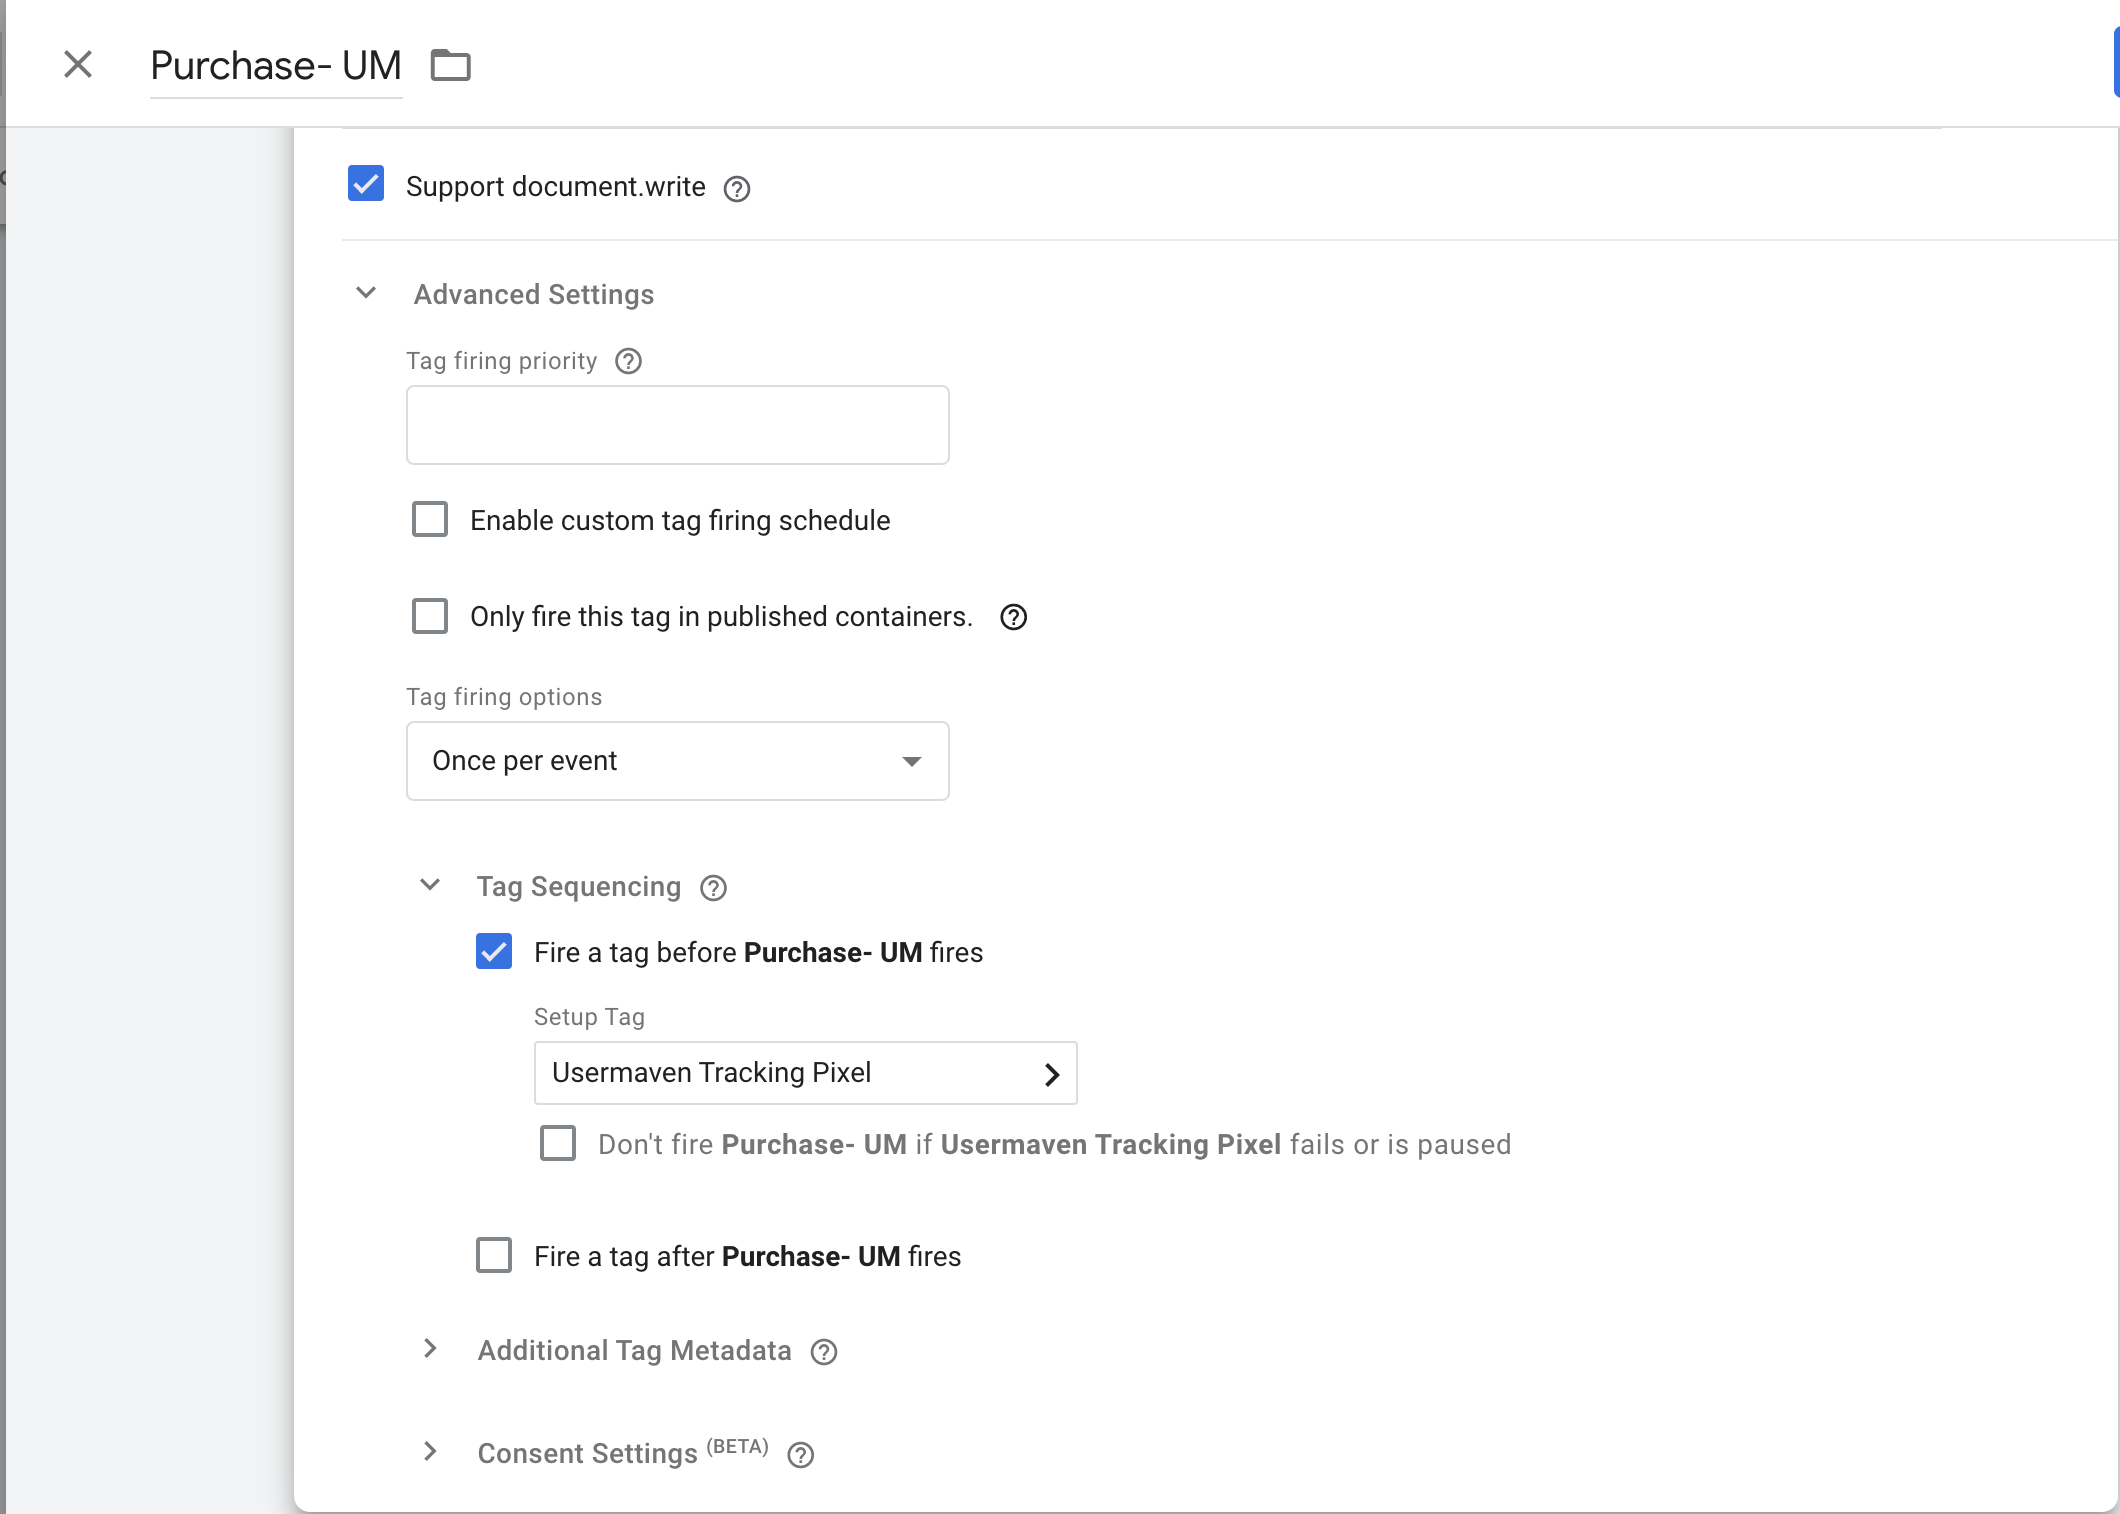Click the Purchase- UM title text
The width and height of the screenshot is (2120, 1514).
coord(275,64)
